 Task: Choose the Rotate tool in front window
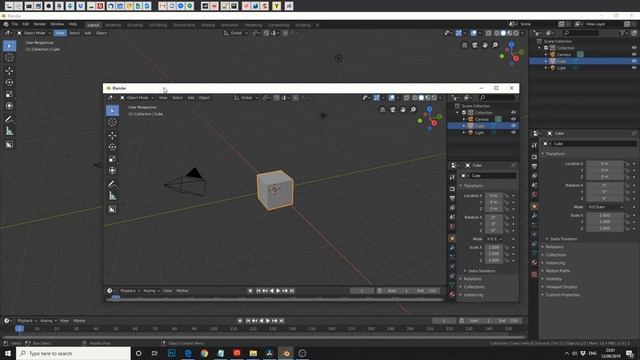[112, 147]
